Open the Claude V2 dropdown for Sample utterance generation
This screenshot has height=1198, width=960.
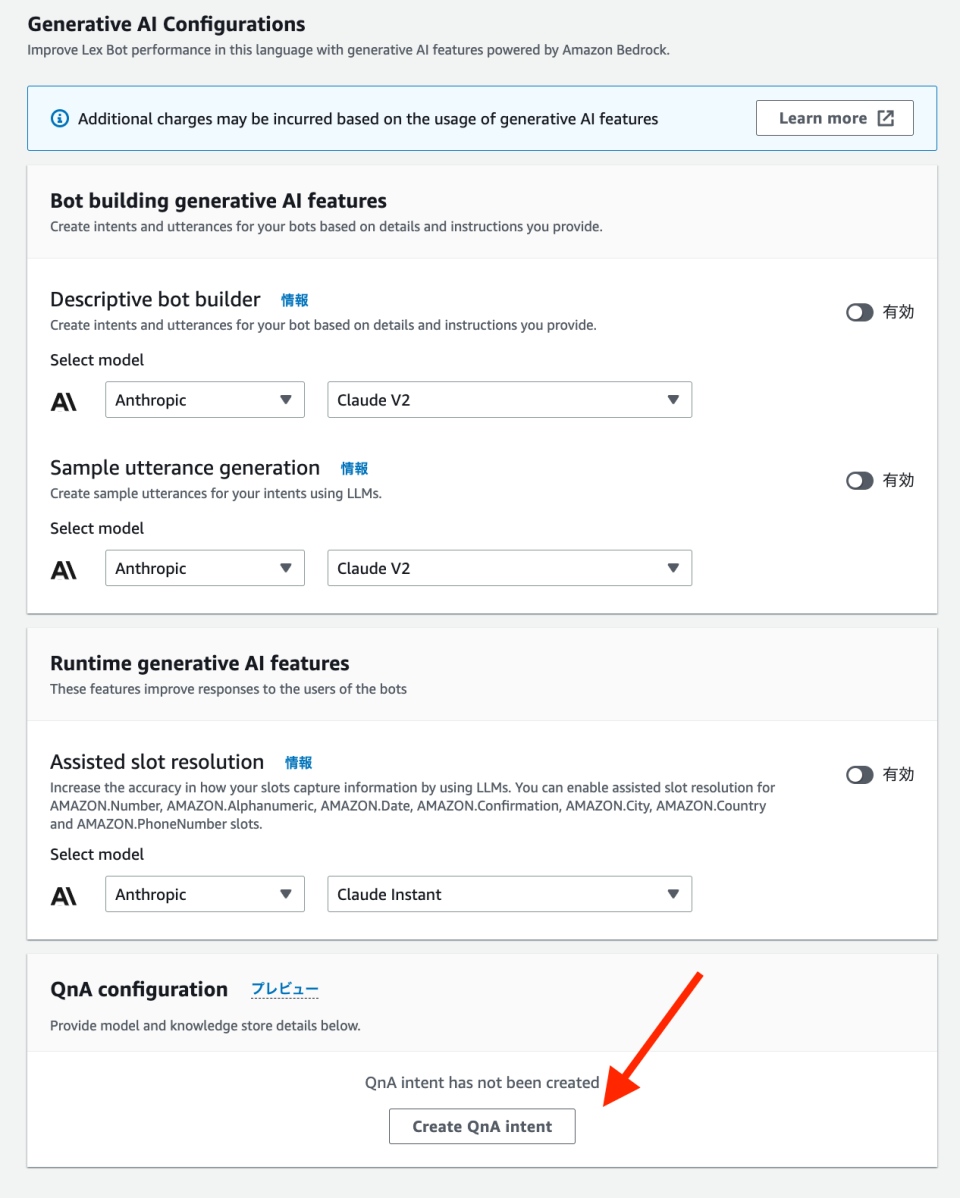click(x=509, y=567)
